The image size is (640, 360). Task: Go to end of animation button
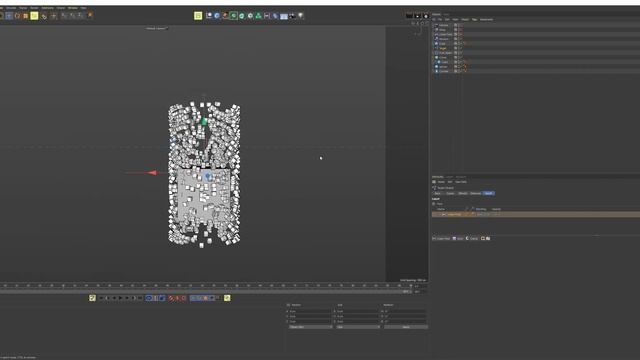pyautogui.click(x=140, y=298)
